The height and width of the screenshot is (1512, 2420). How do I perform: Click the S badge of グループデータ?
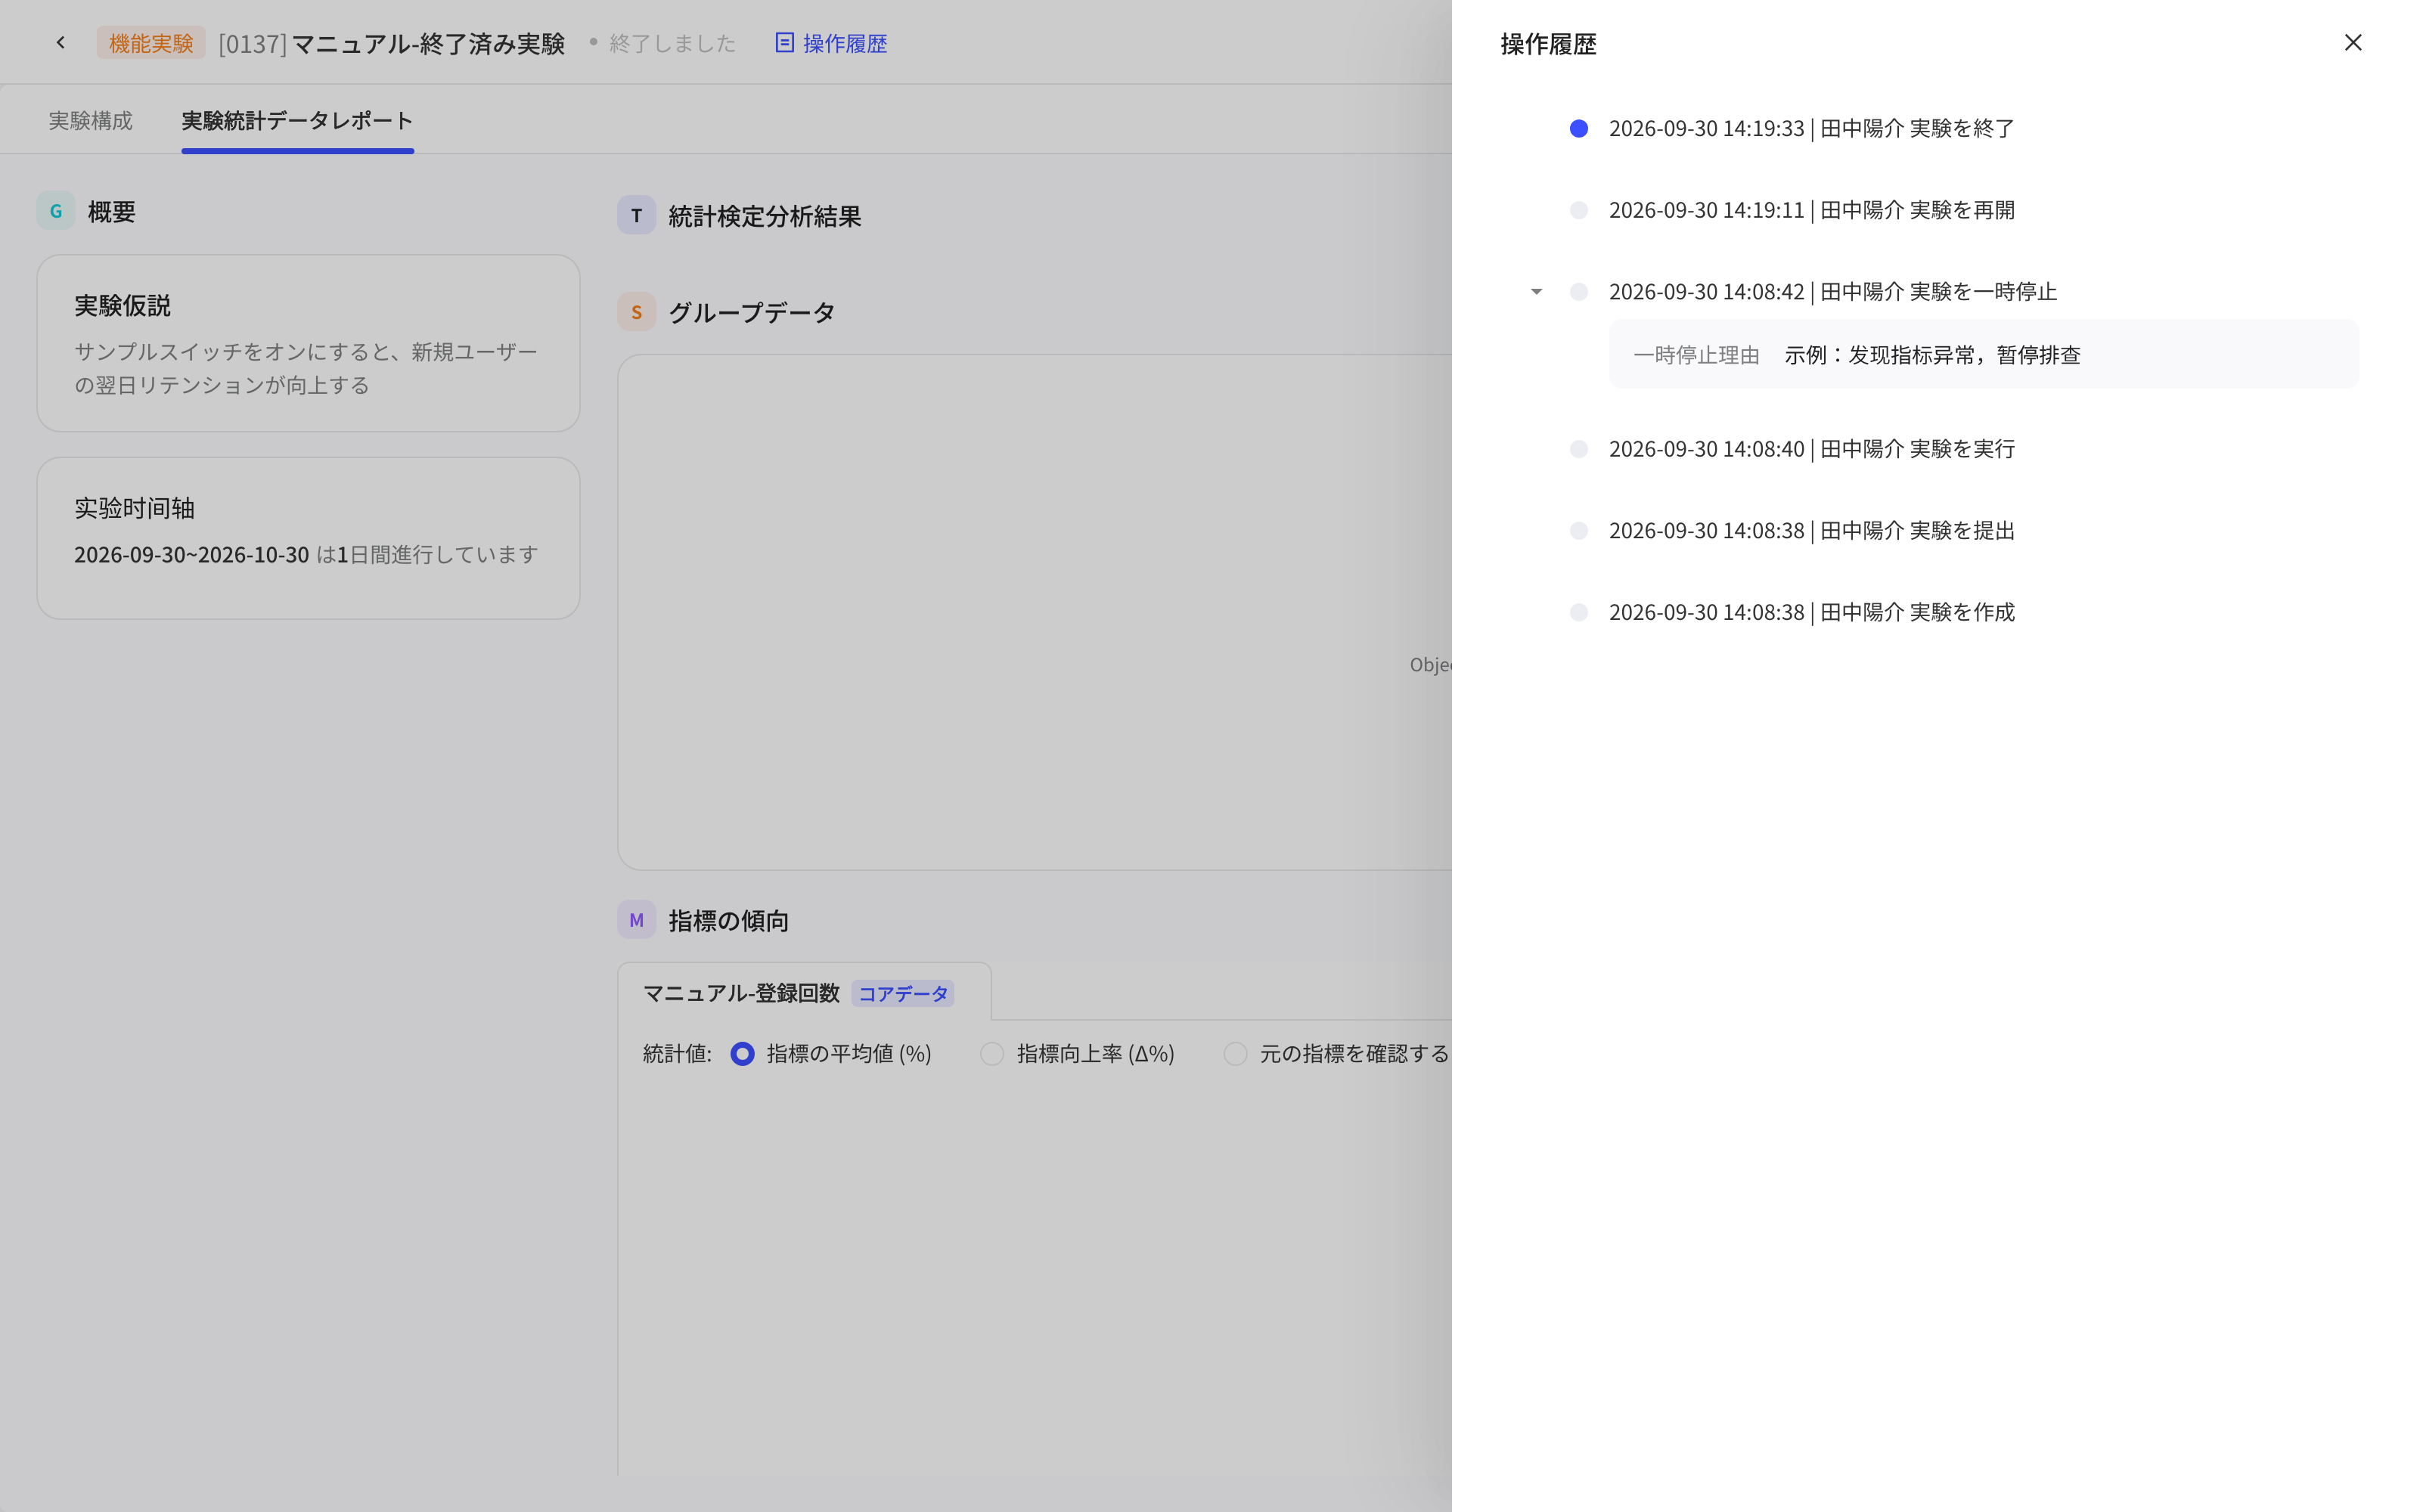point(636,312)
